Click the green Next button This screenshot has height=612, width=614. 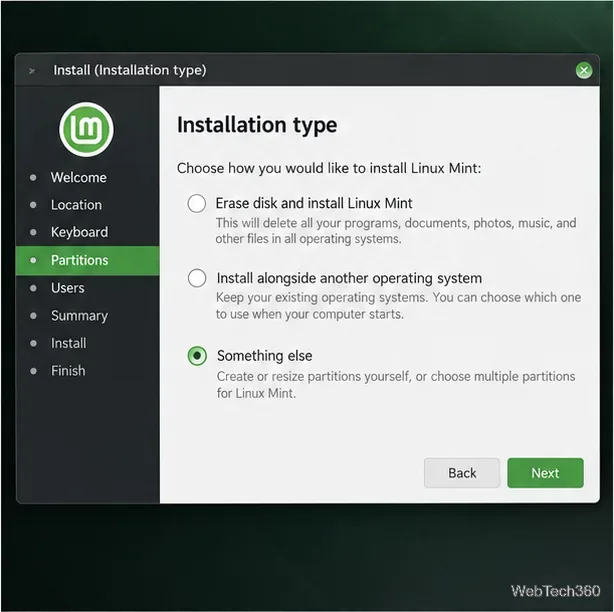pyautogui.click(x=545, y=473)
